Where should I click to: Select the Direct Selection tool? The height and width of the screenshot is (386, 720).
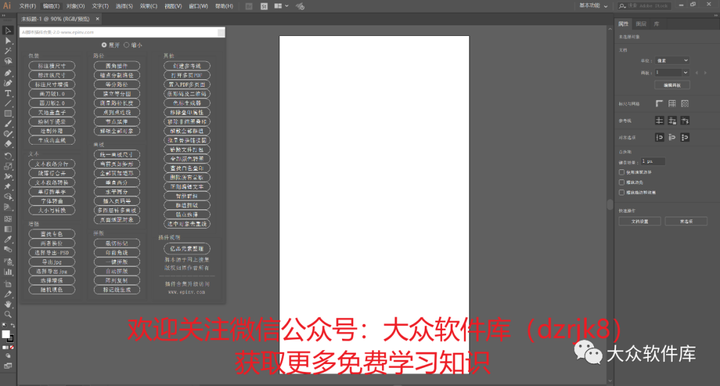8,41
